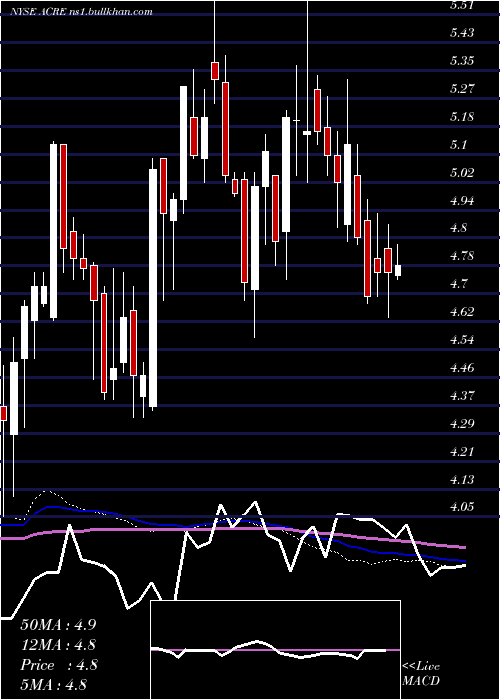
Task: Click the 4.62 price axis label
Action: (462, 312)
